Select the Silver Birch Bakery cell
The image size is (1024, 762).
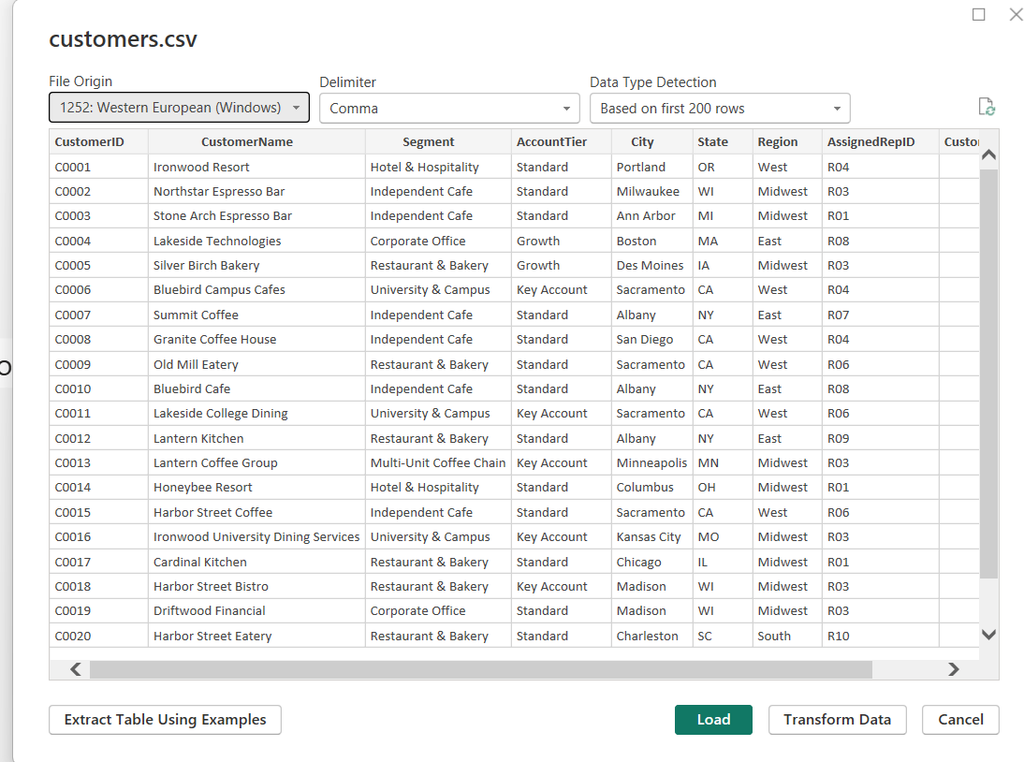click(x=257, y=266)
